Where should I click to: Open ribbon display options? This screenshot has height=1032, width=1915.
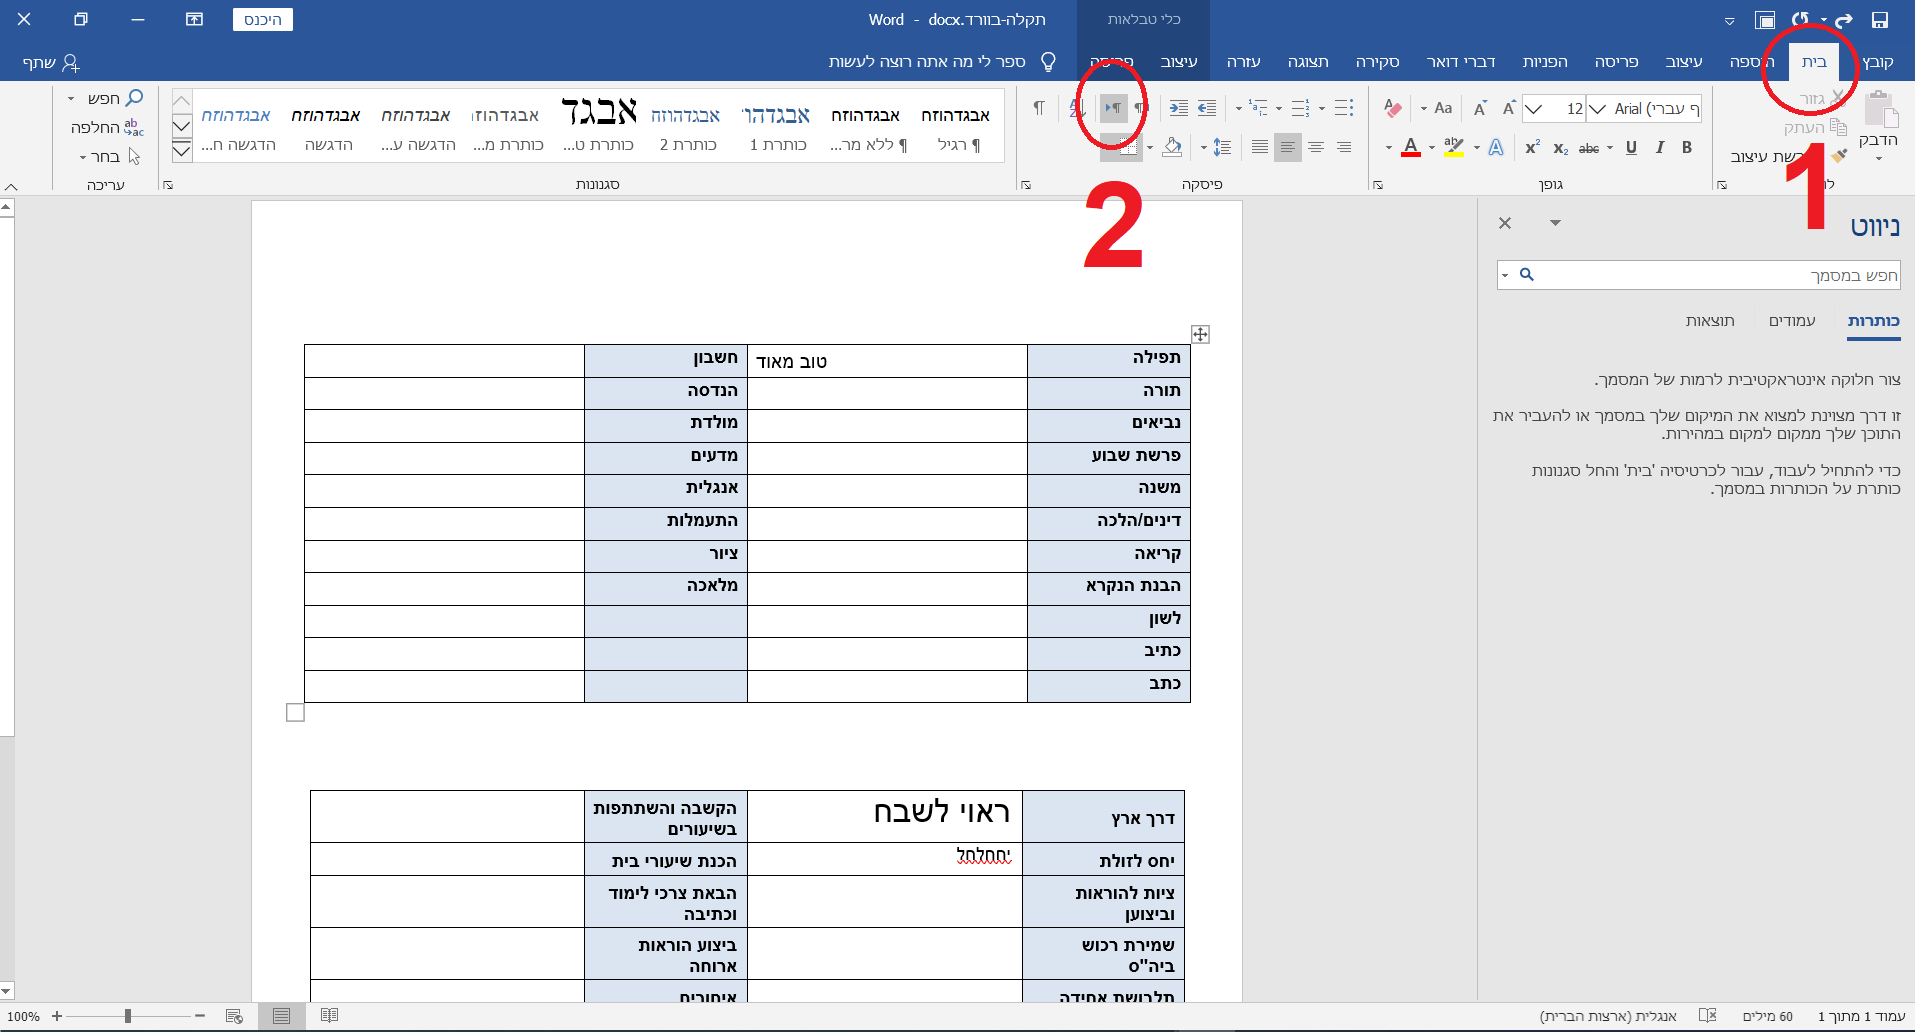pyautogui.click(x=194, y=19)
